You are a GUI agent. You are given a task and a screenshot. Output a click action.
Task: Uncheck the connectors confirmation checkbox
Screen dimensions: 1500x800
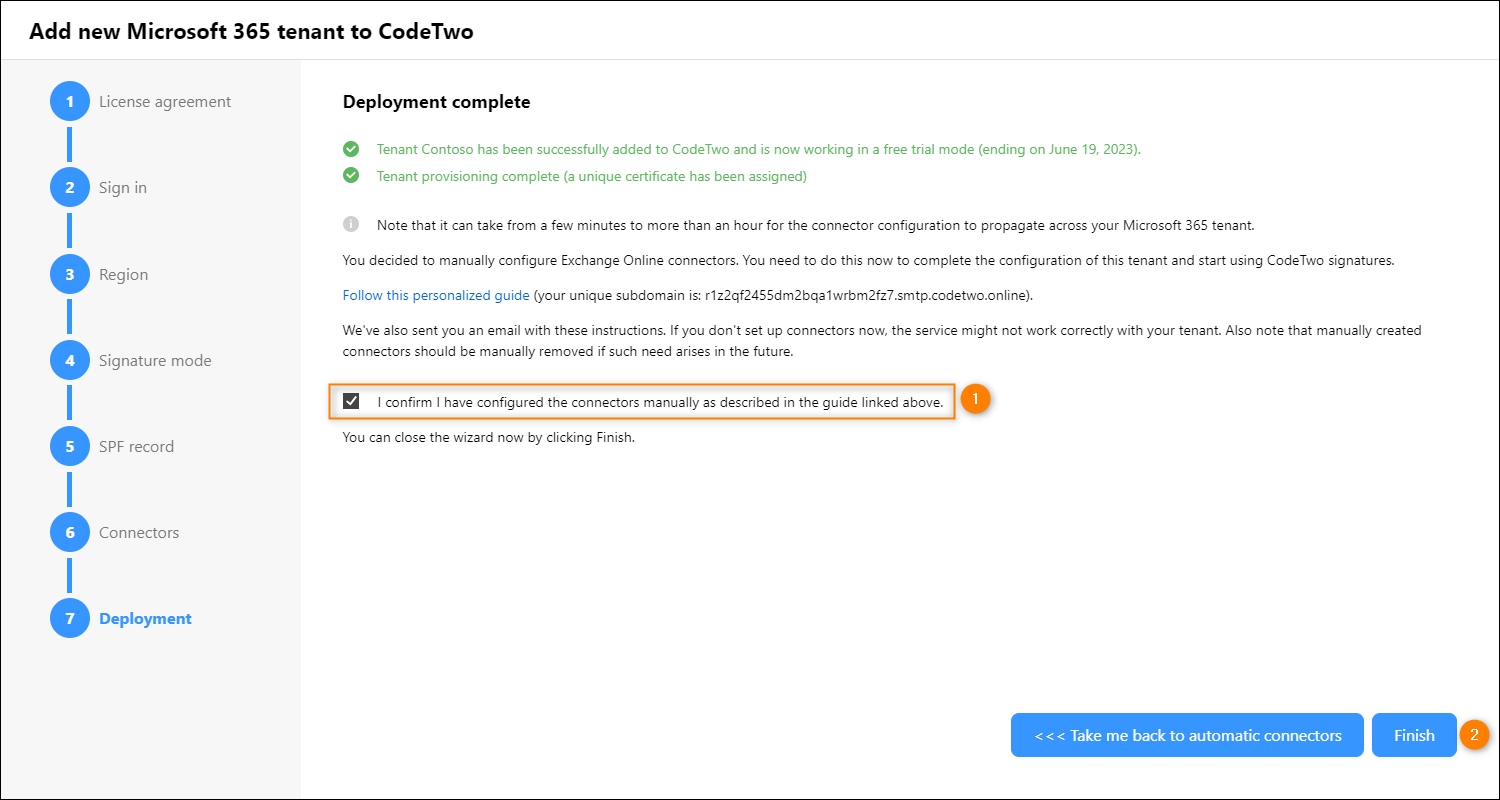pos(351,401)
